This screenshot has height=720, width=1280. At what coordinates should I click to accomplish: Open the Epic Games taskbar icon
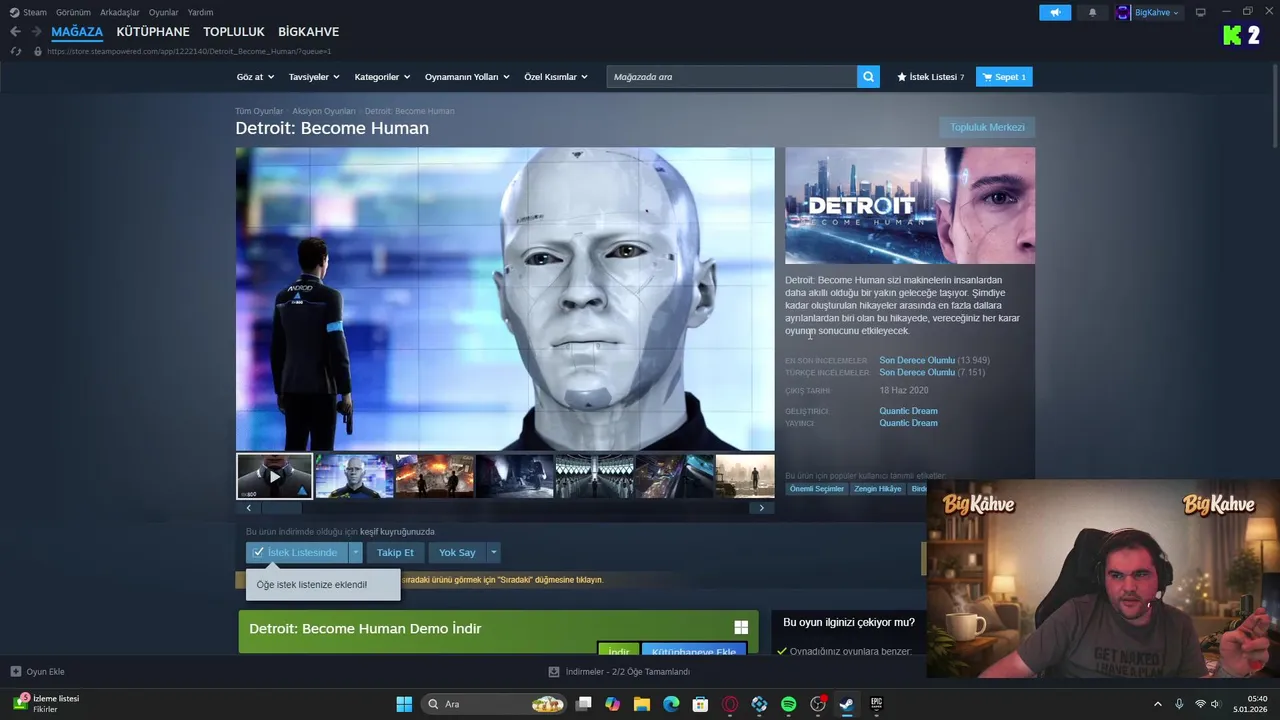coord(876,704)
